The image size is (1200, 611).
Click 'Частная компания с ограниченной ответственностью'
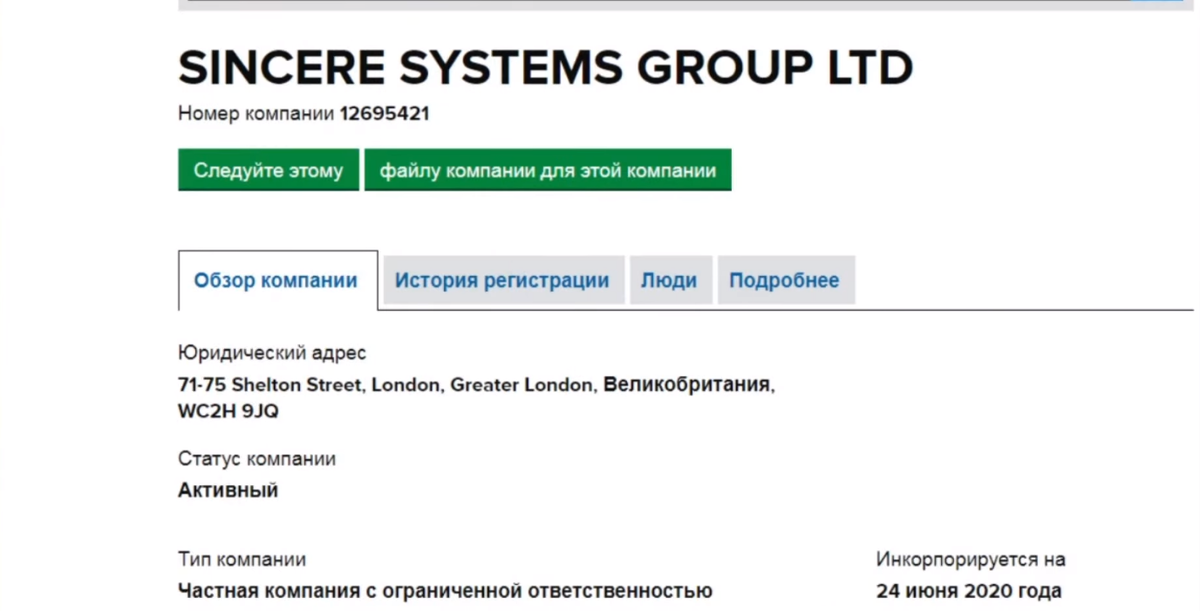(445, 591)
